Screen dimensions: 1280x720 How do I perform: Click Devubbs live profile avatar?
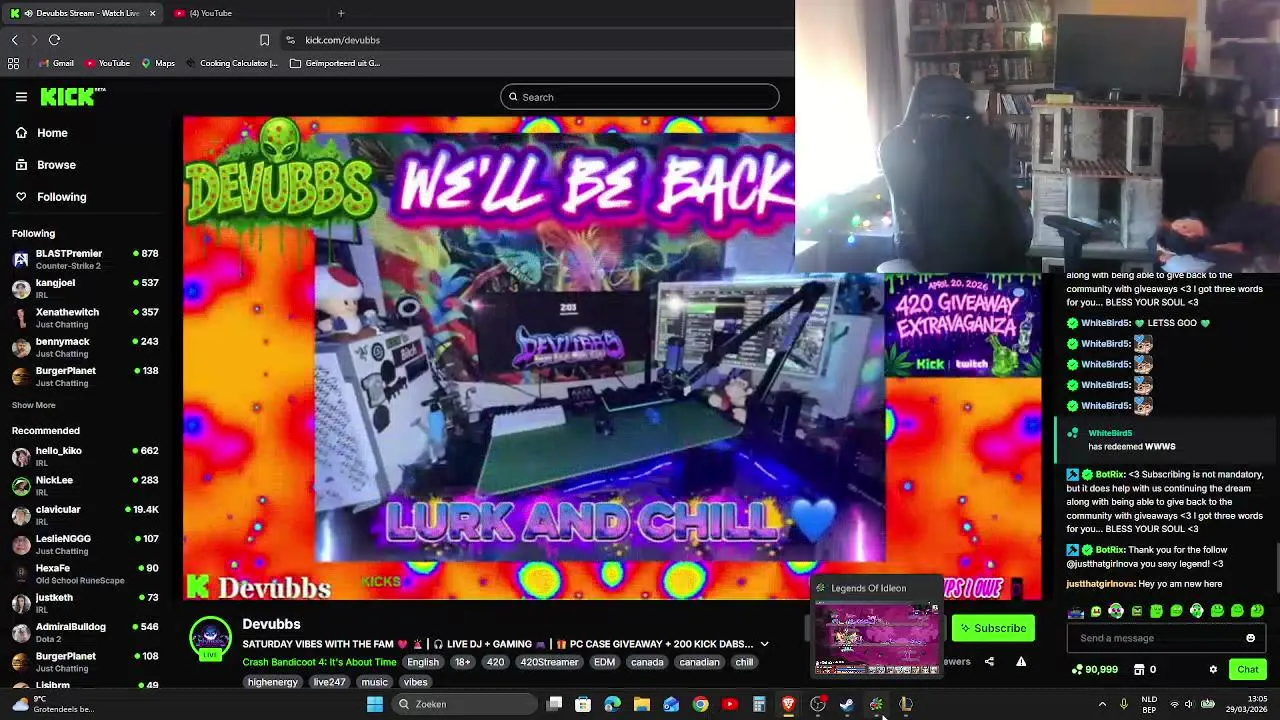click(210, 638)
